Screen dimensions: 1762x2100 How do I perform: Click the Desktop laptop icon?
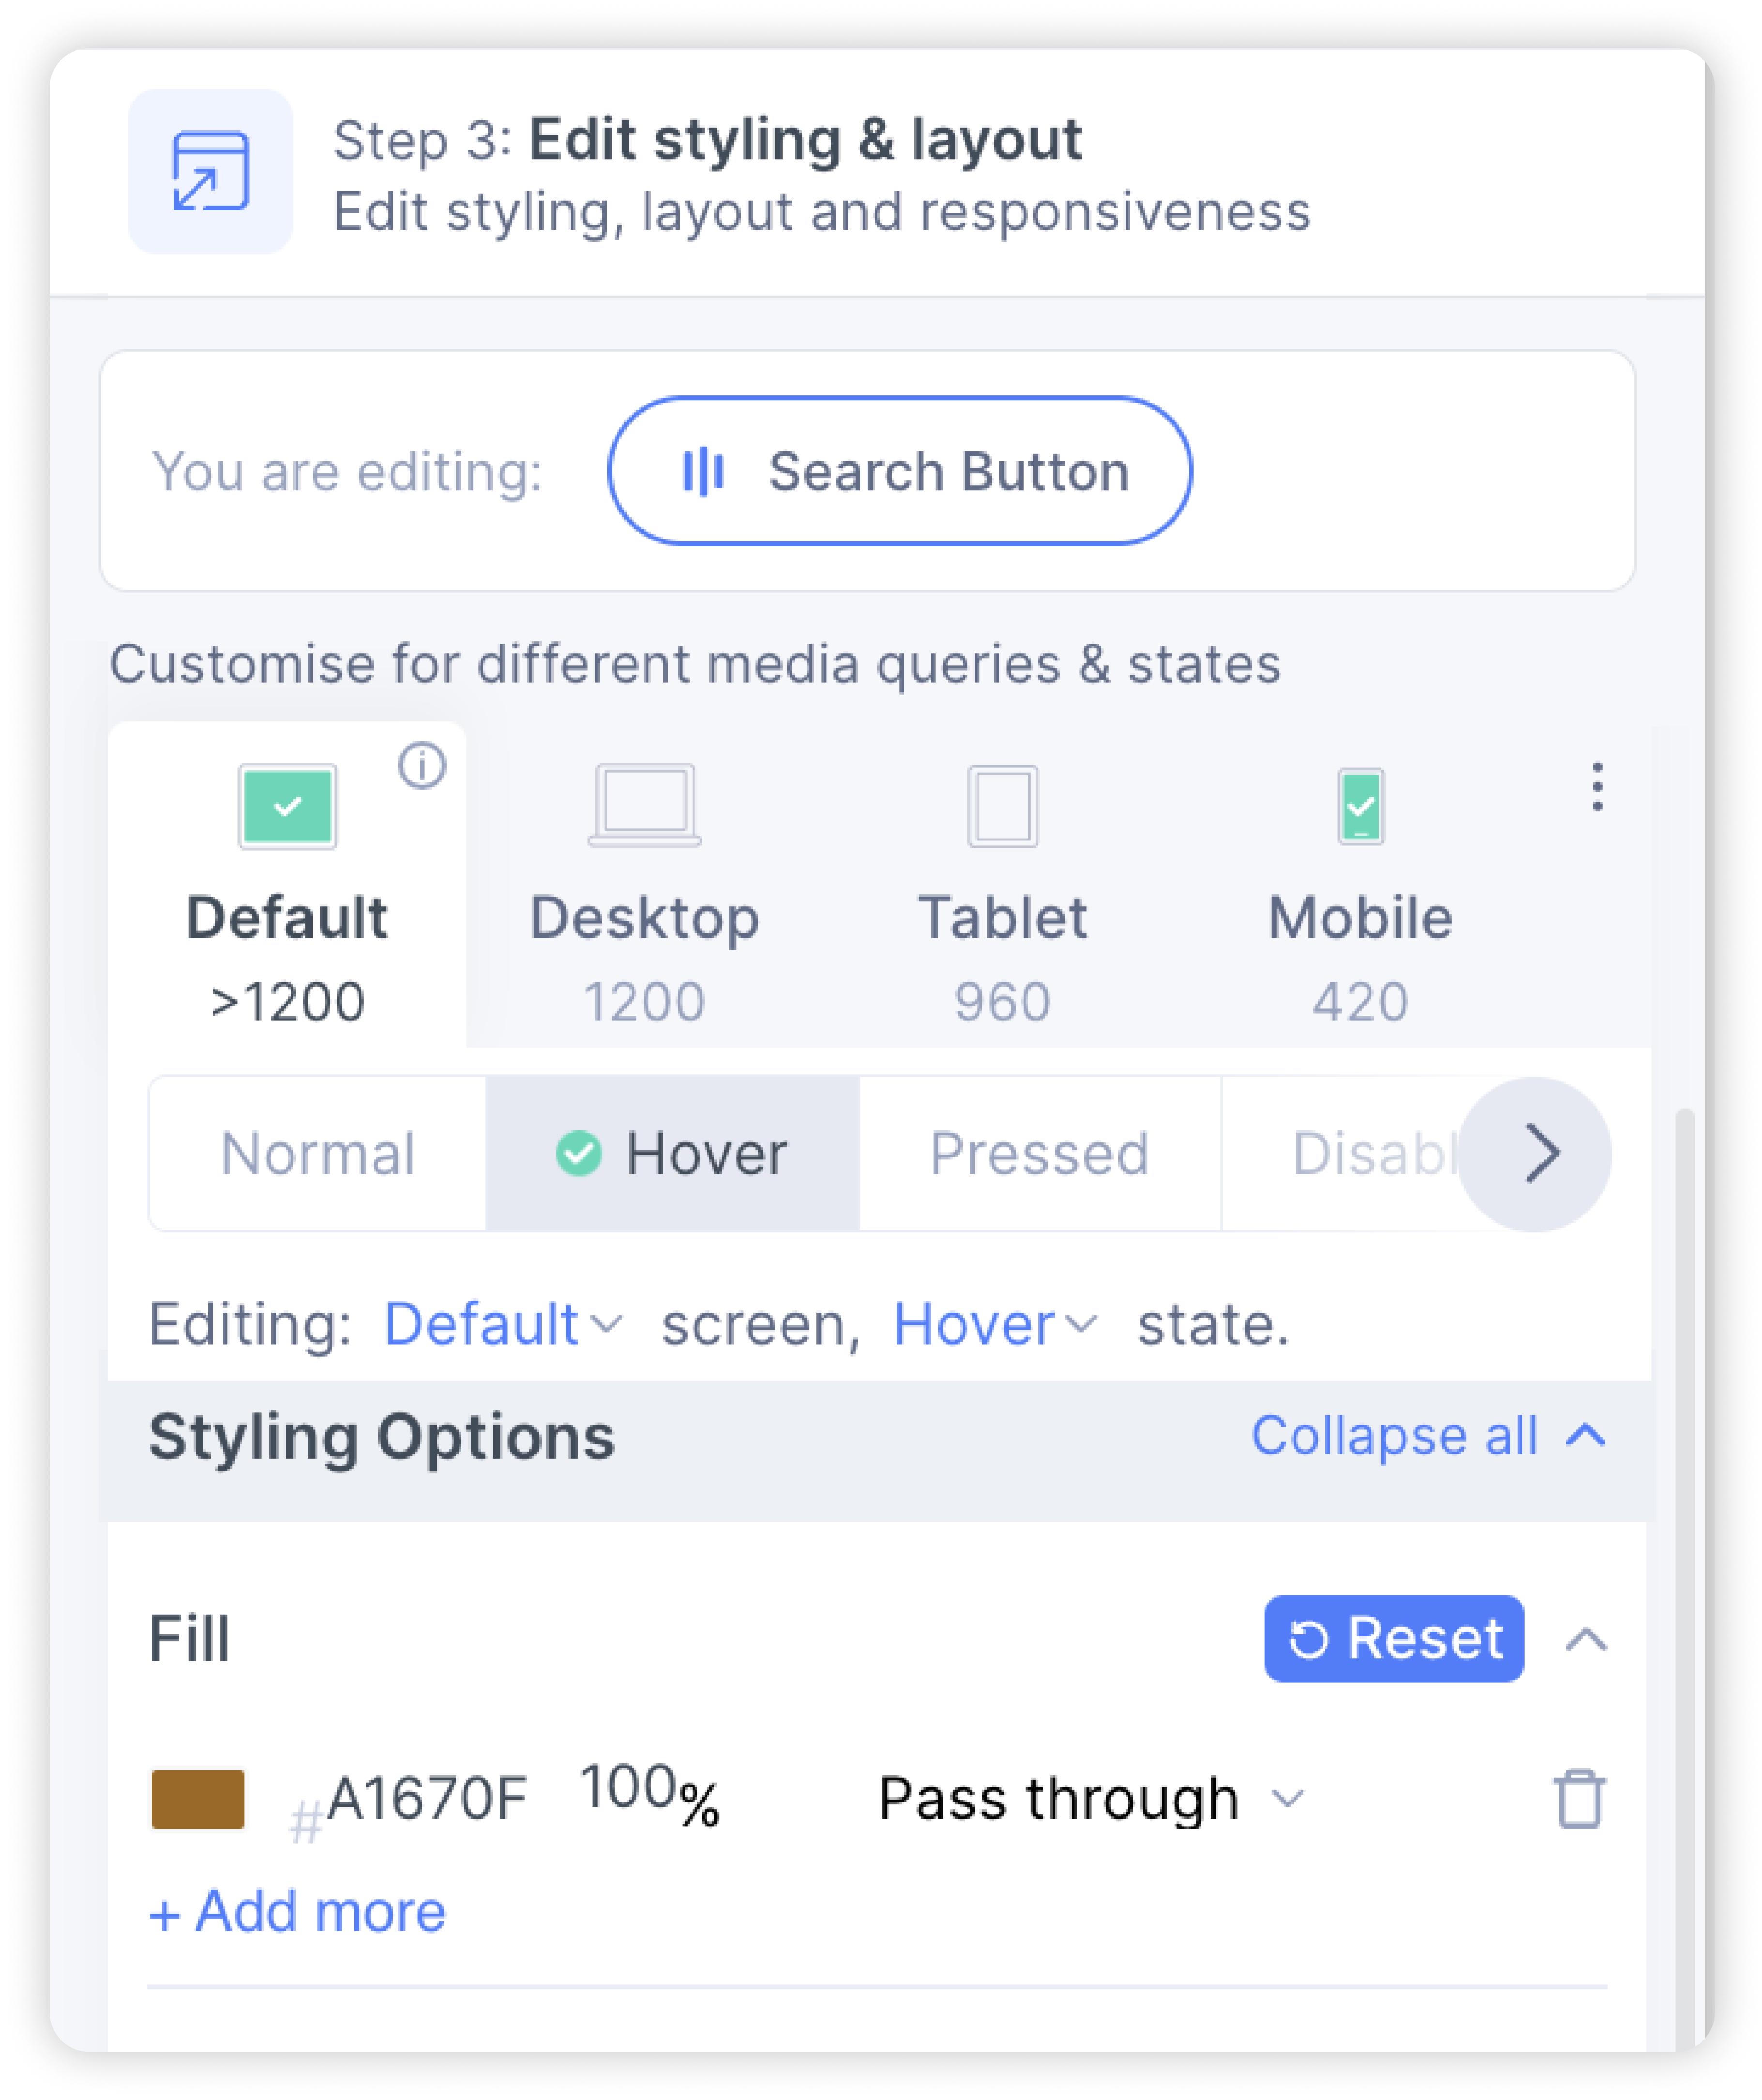[645, 805]
